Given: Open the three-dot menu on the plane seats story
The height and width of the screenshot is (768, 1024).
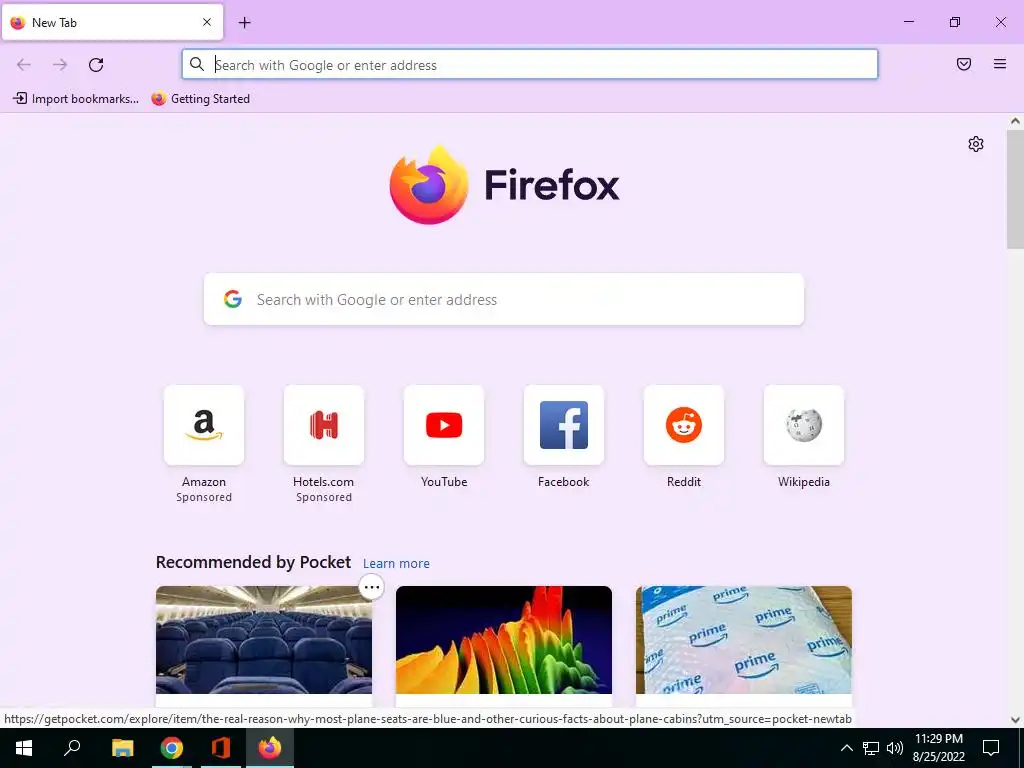Looking at the screenshot, I should coord(372,587).
